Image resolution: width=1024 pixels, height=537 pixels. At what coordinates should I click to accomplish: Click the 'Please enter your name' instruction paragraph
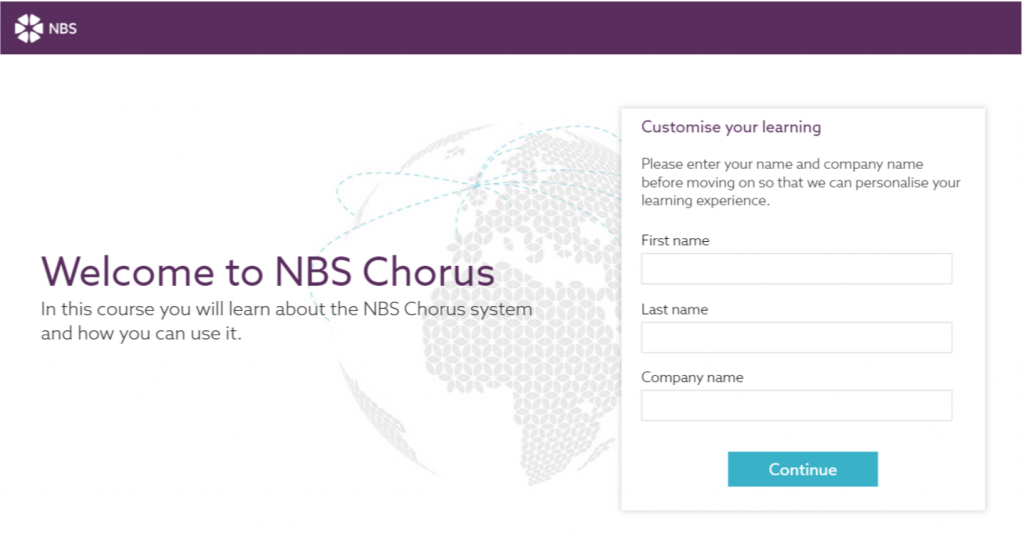801,182
